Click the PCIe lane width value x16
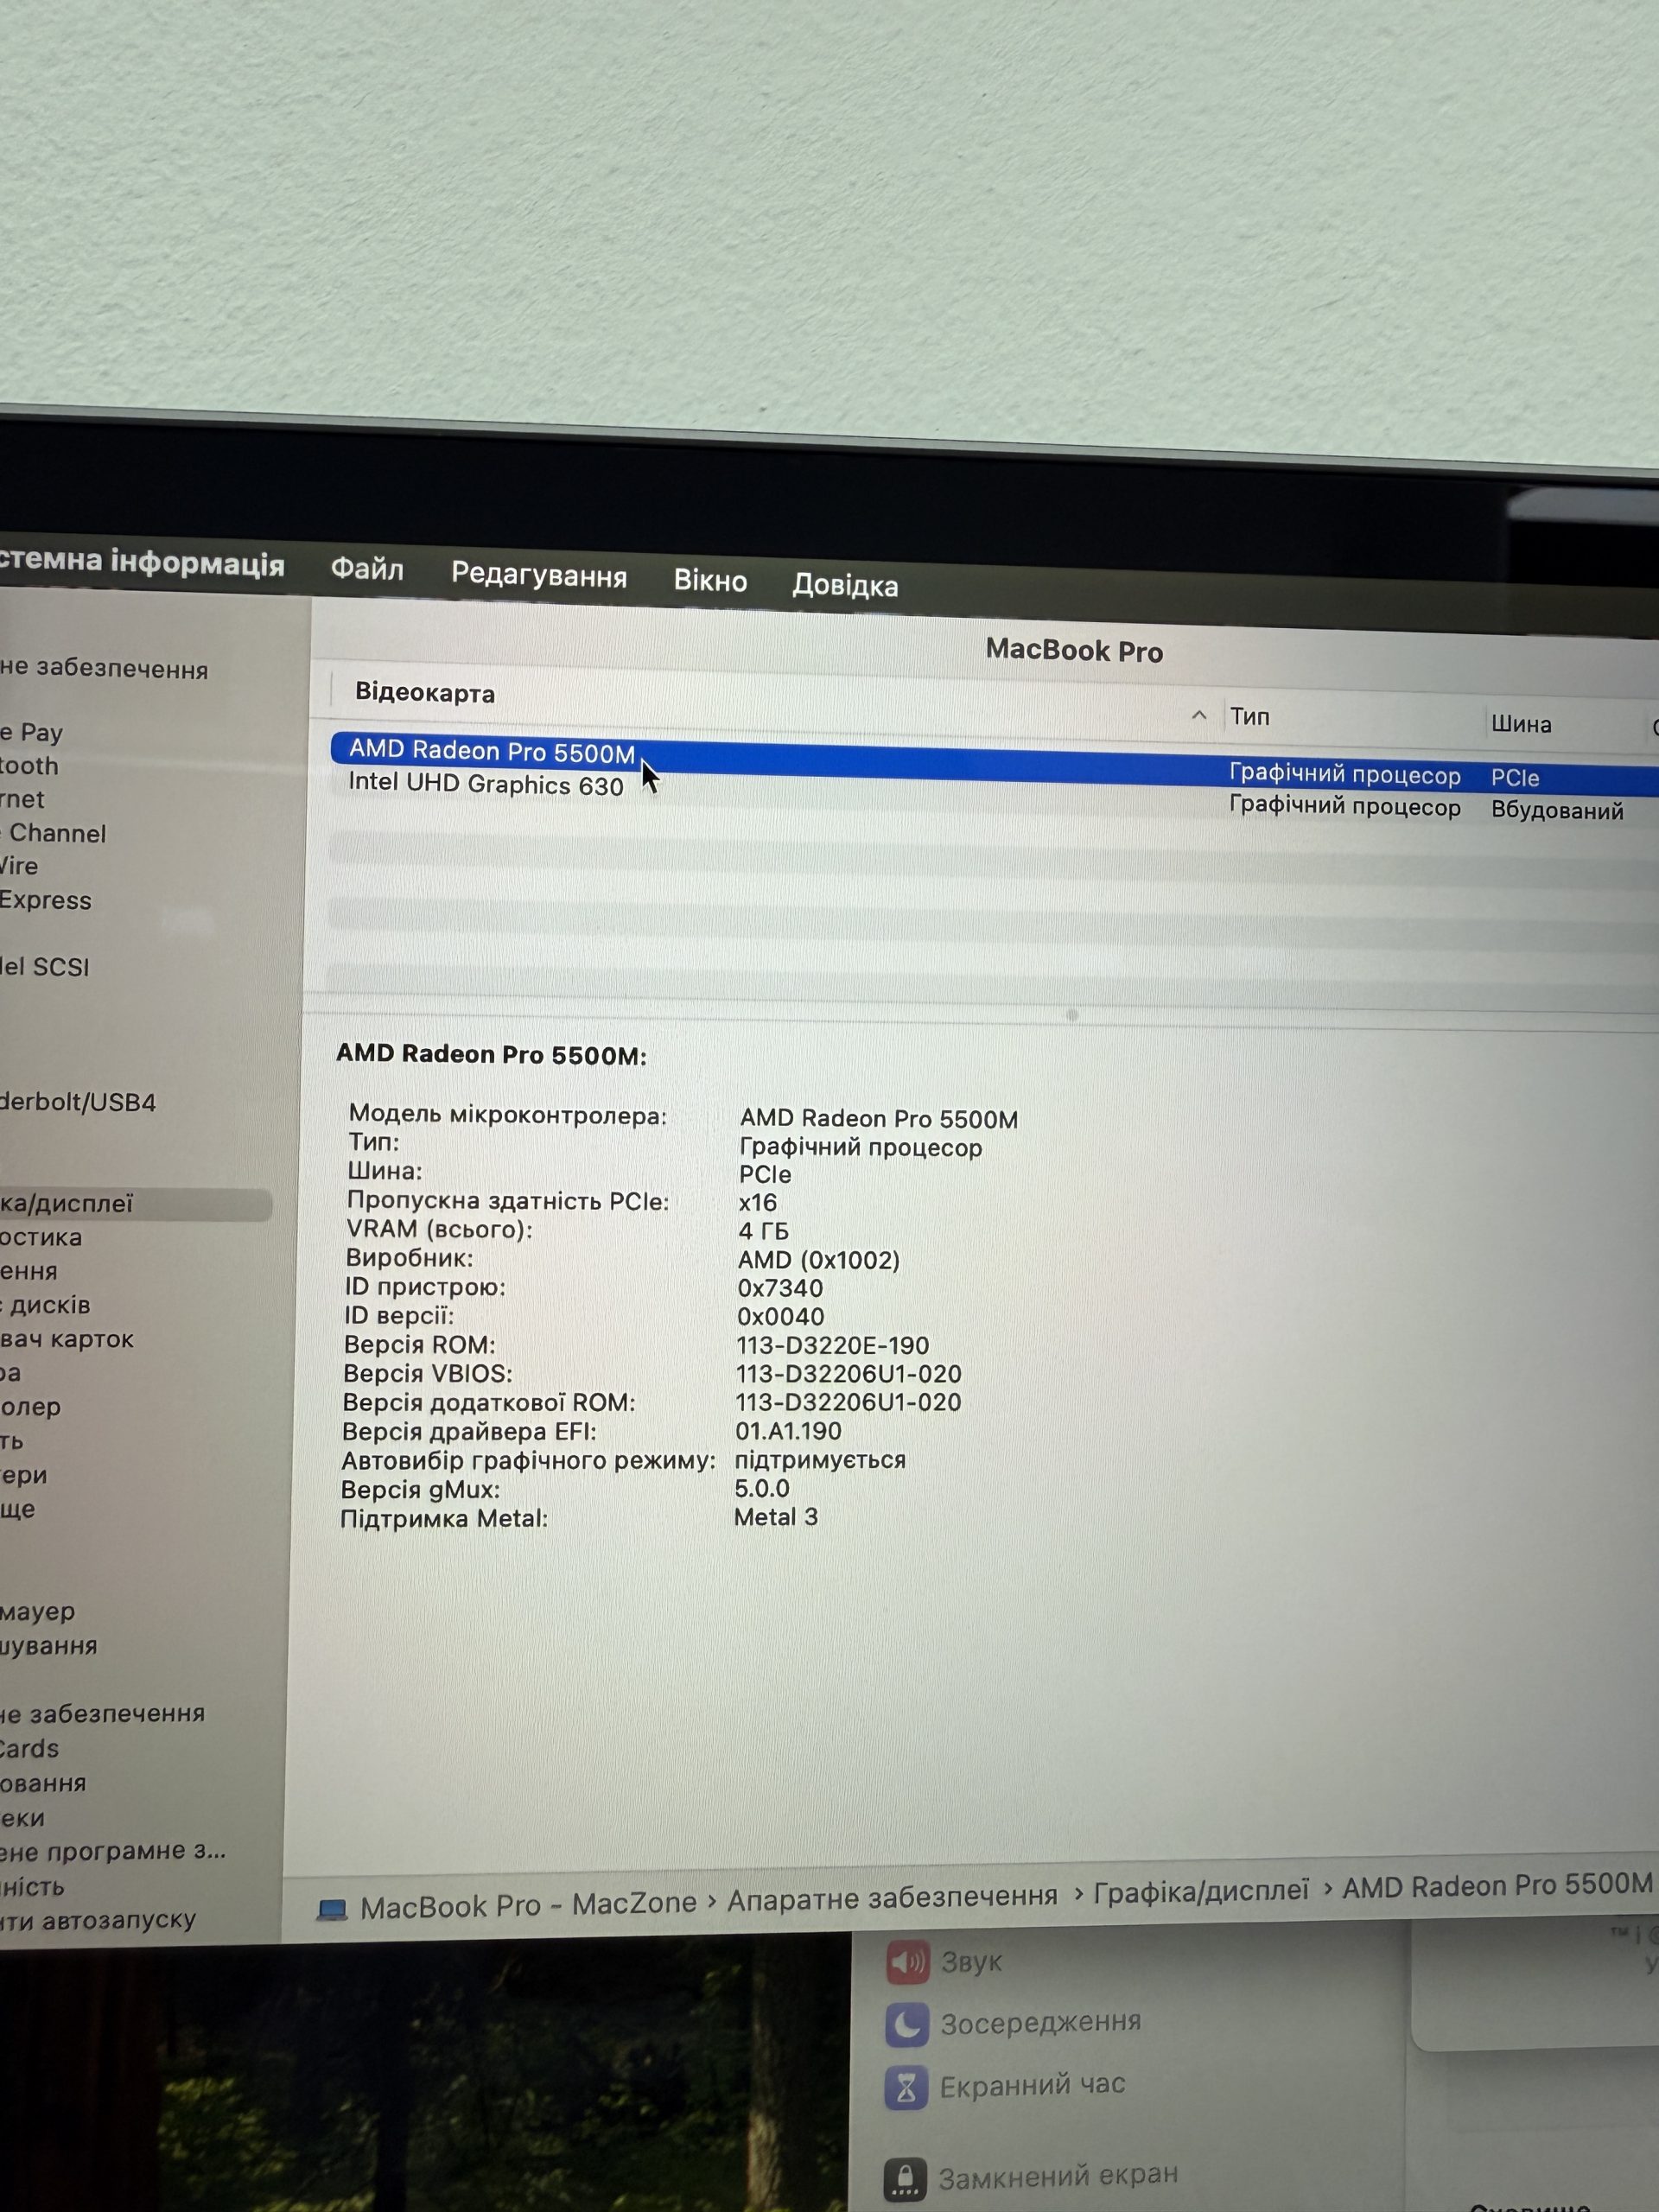 tap(757, 1202)
